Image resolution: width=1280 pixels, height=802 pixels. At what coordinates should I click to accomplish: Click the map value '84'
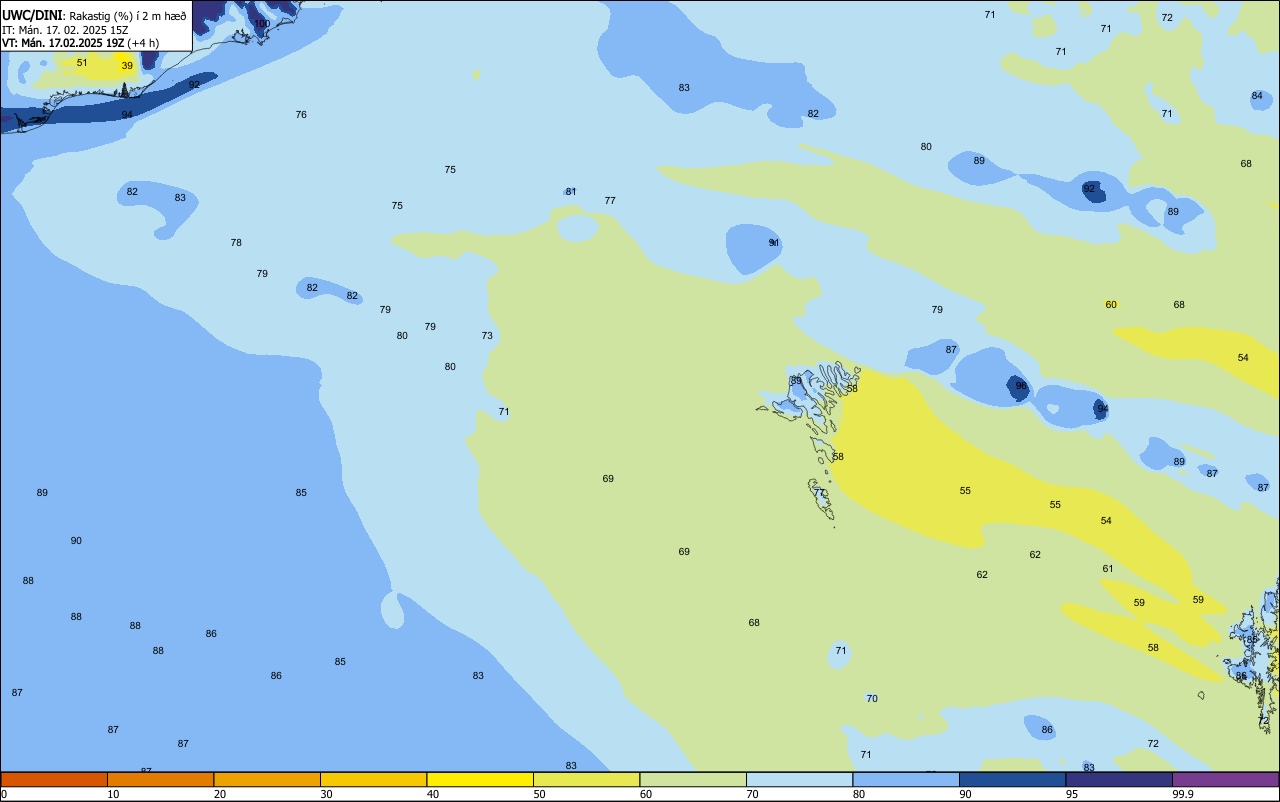(x=1257, y=96)
